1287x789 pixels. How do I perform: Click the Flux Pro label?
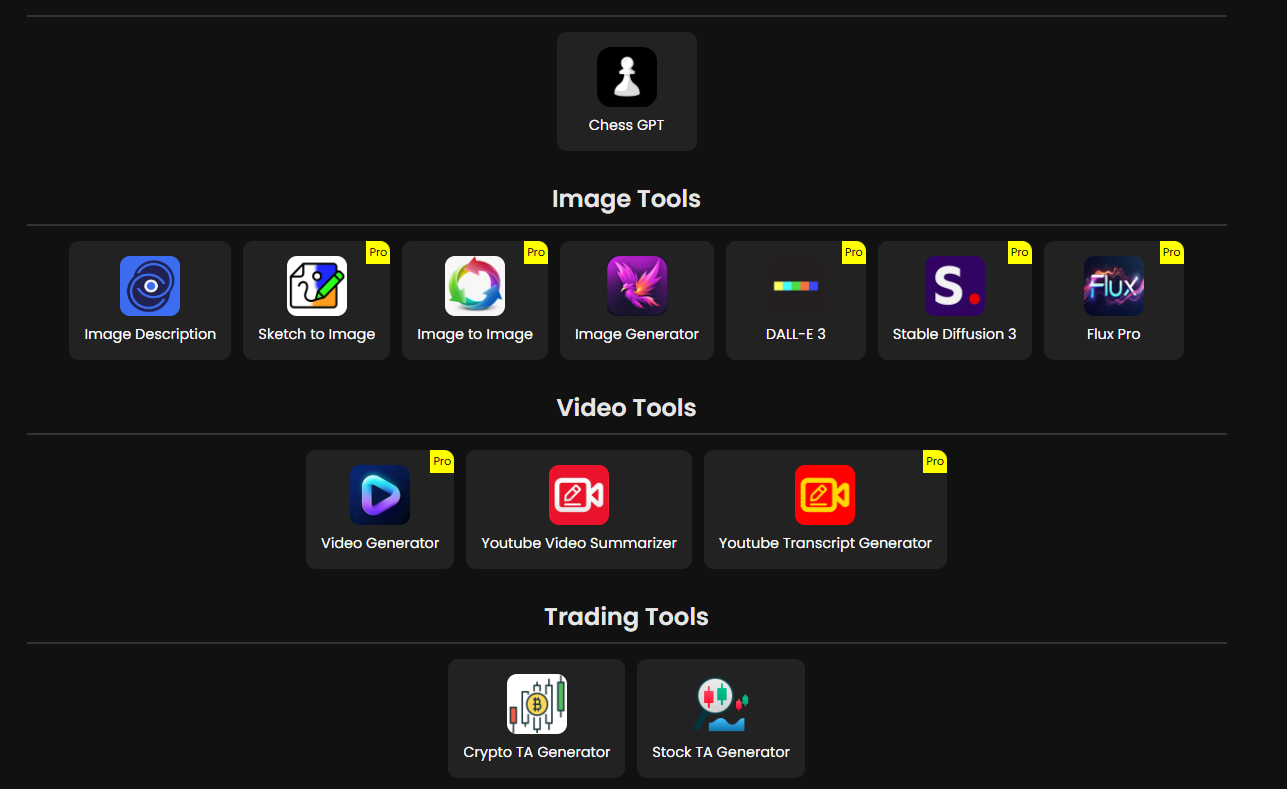1114,335
